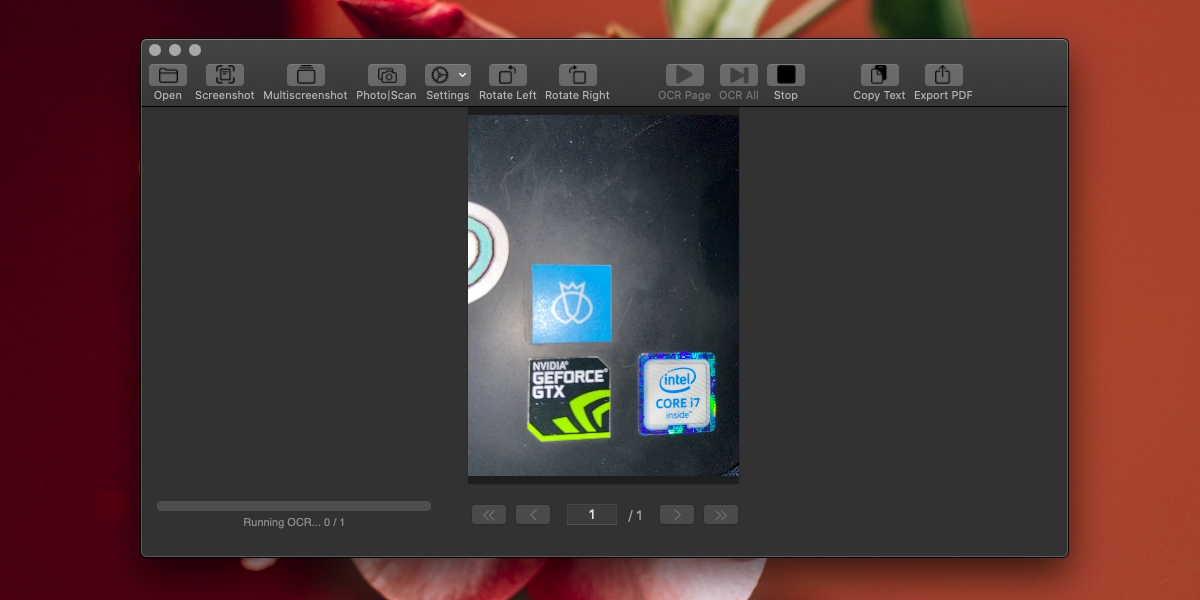Click the scanned image preview
Screen dimensions: 1200x600
point(604,295)
